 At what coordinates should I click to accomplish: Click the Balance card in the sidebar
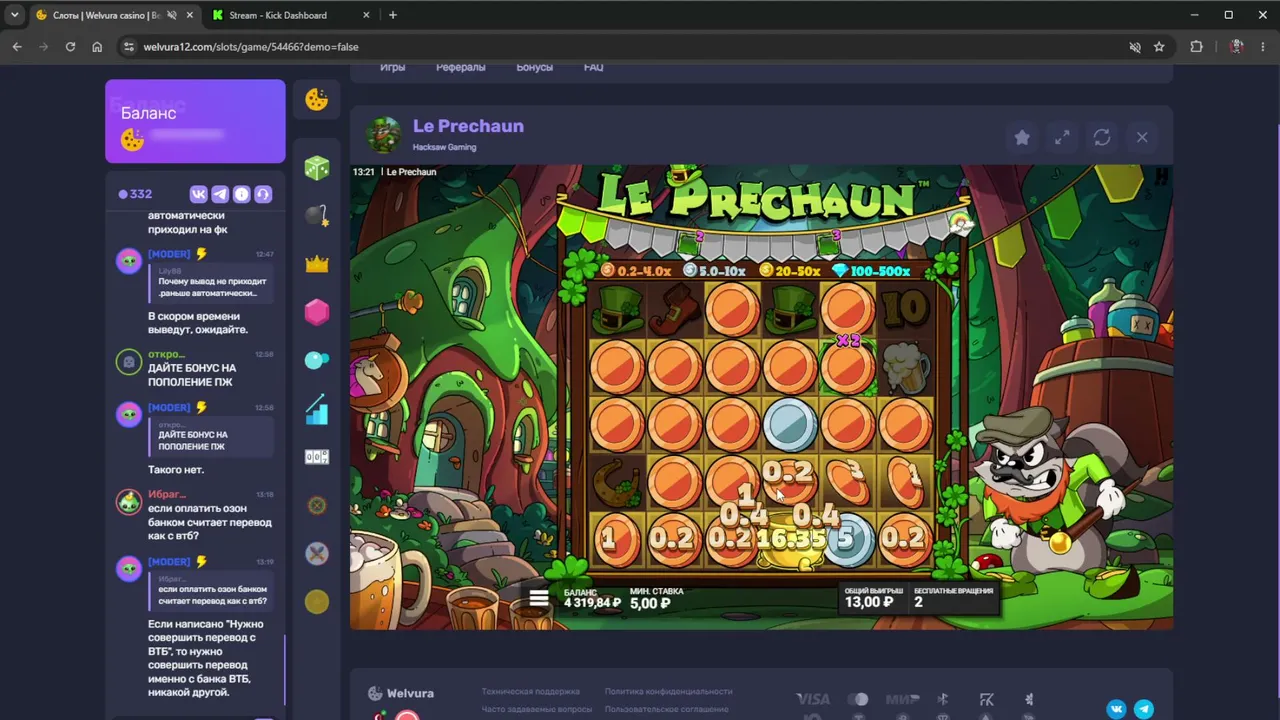coord(195,121)
